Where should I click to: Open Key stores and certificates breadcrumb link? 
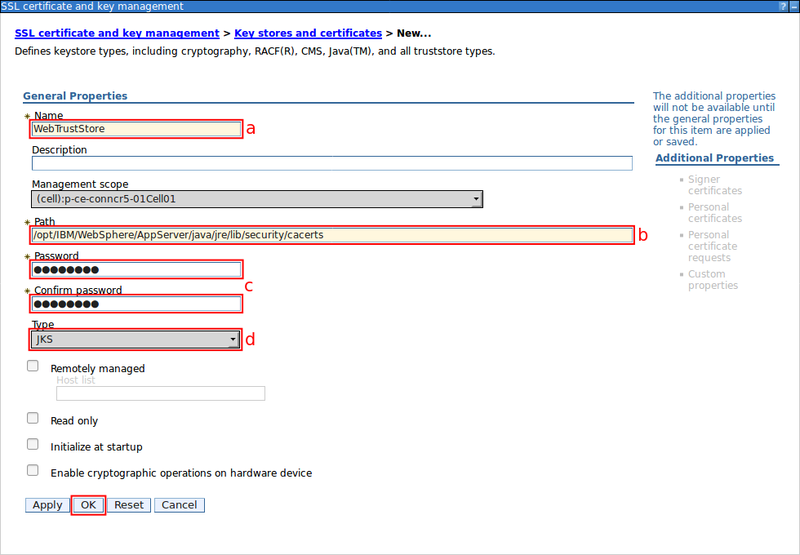[308, 33]
